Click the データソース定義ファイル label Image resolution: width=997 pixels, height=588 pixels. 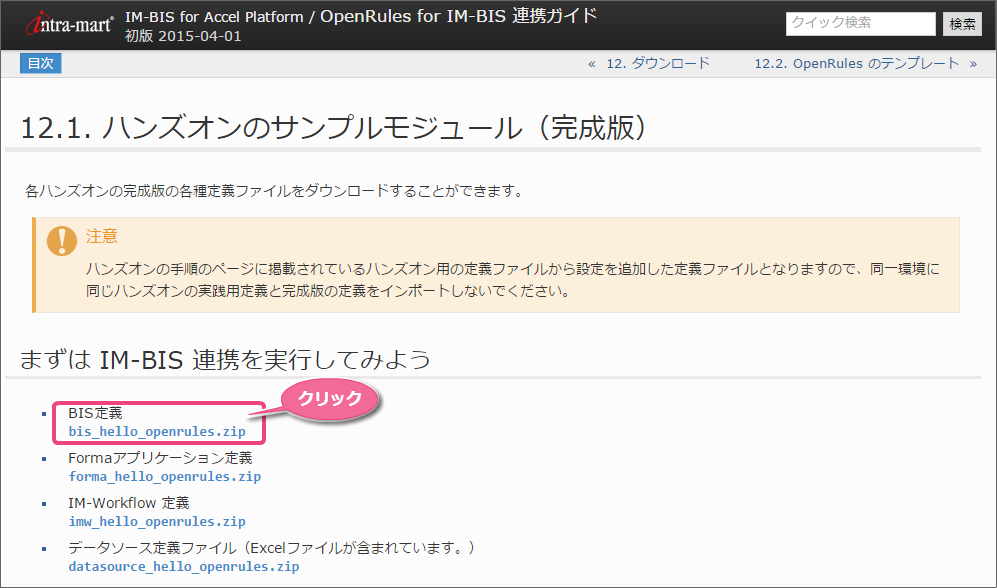272,548
